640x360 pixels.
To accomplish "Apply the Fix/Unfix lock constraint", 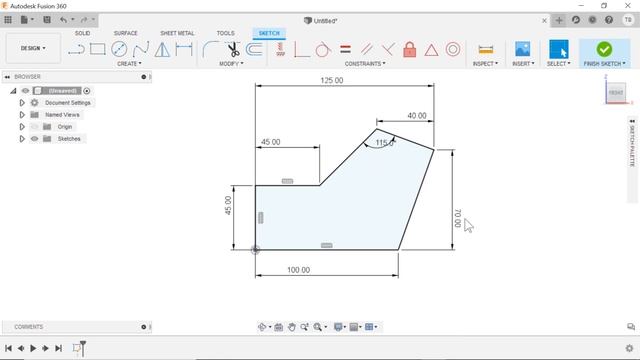I will click(x=409, y=49).
